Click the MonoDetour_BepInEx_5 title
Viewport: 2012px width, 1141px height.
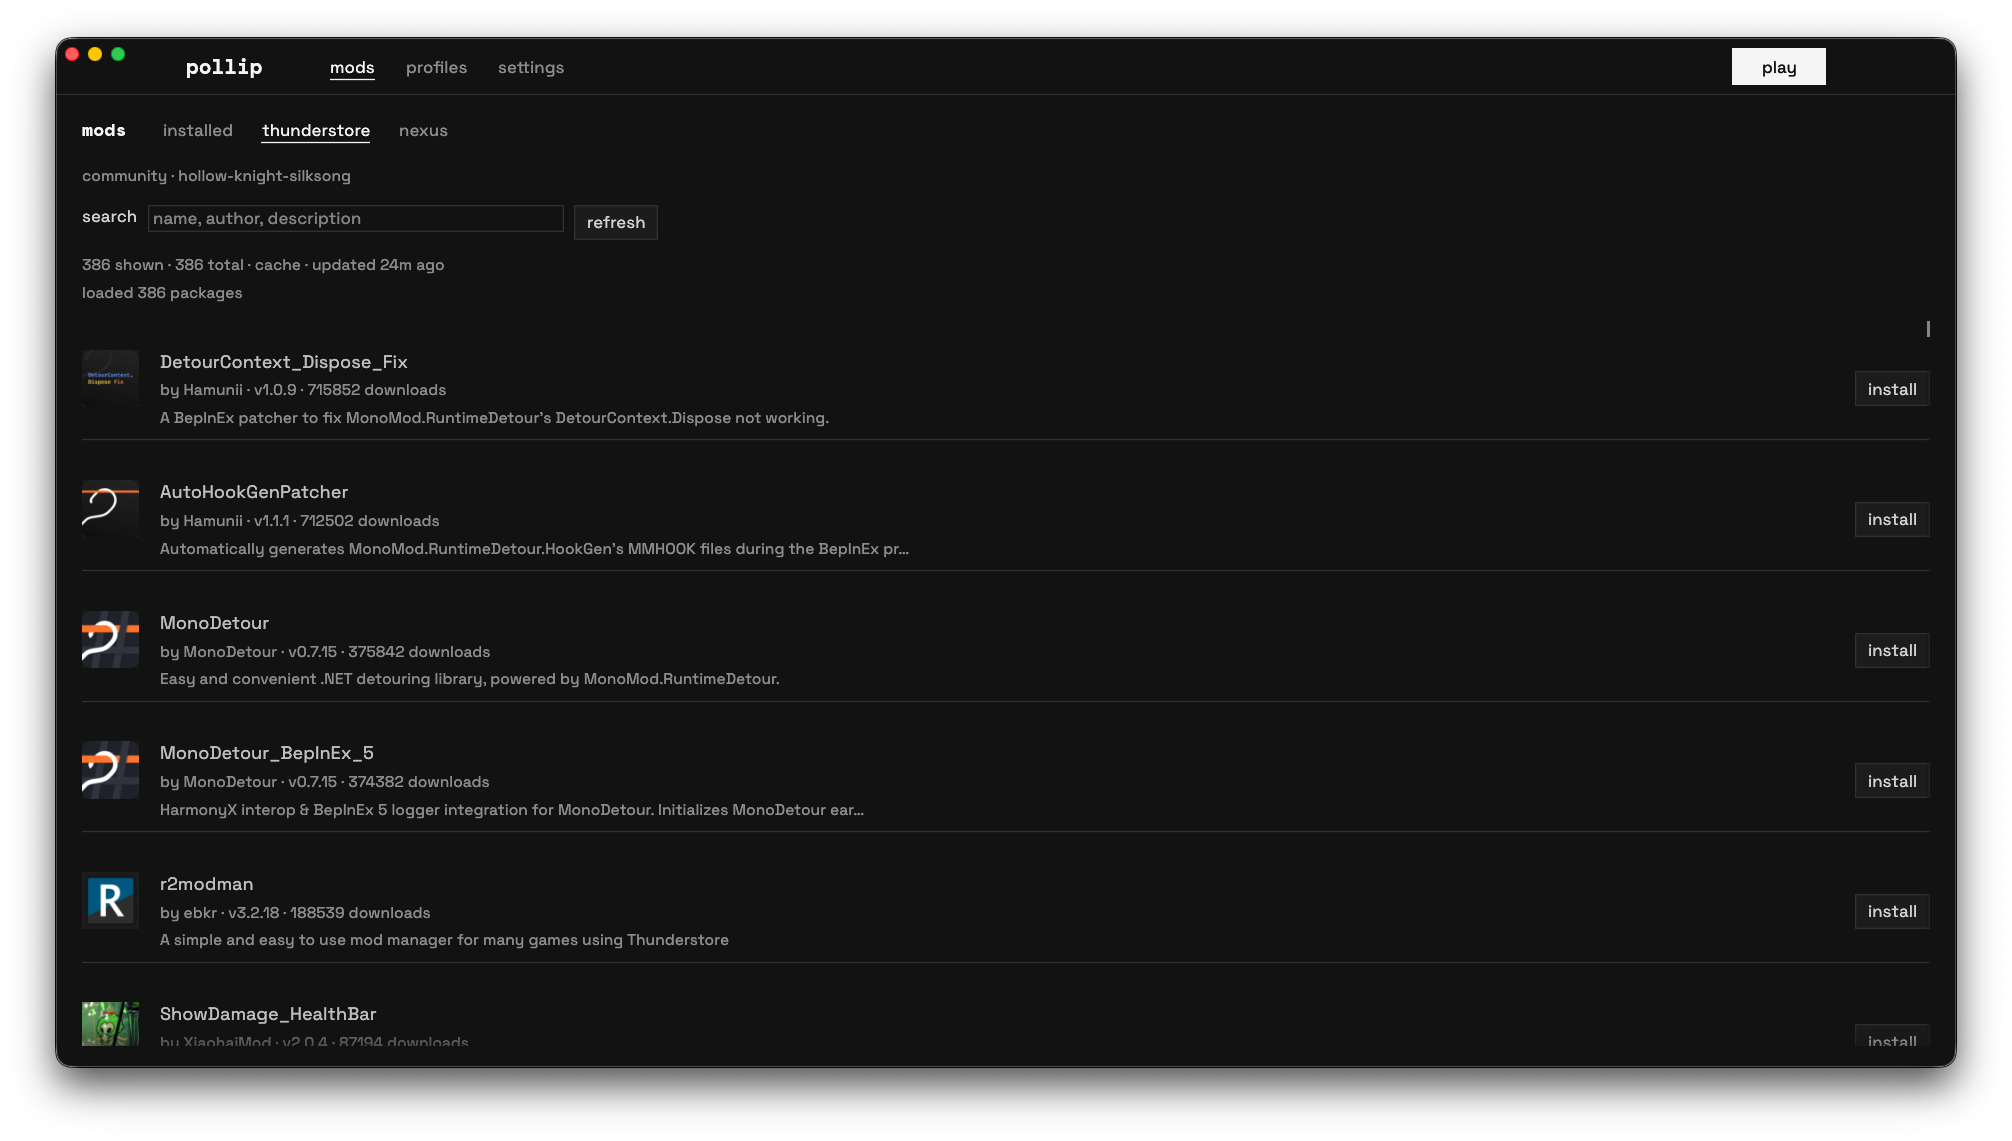(267, 753)
